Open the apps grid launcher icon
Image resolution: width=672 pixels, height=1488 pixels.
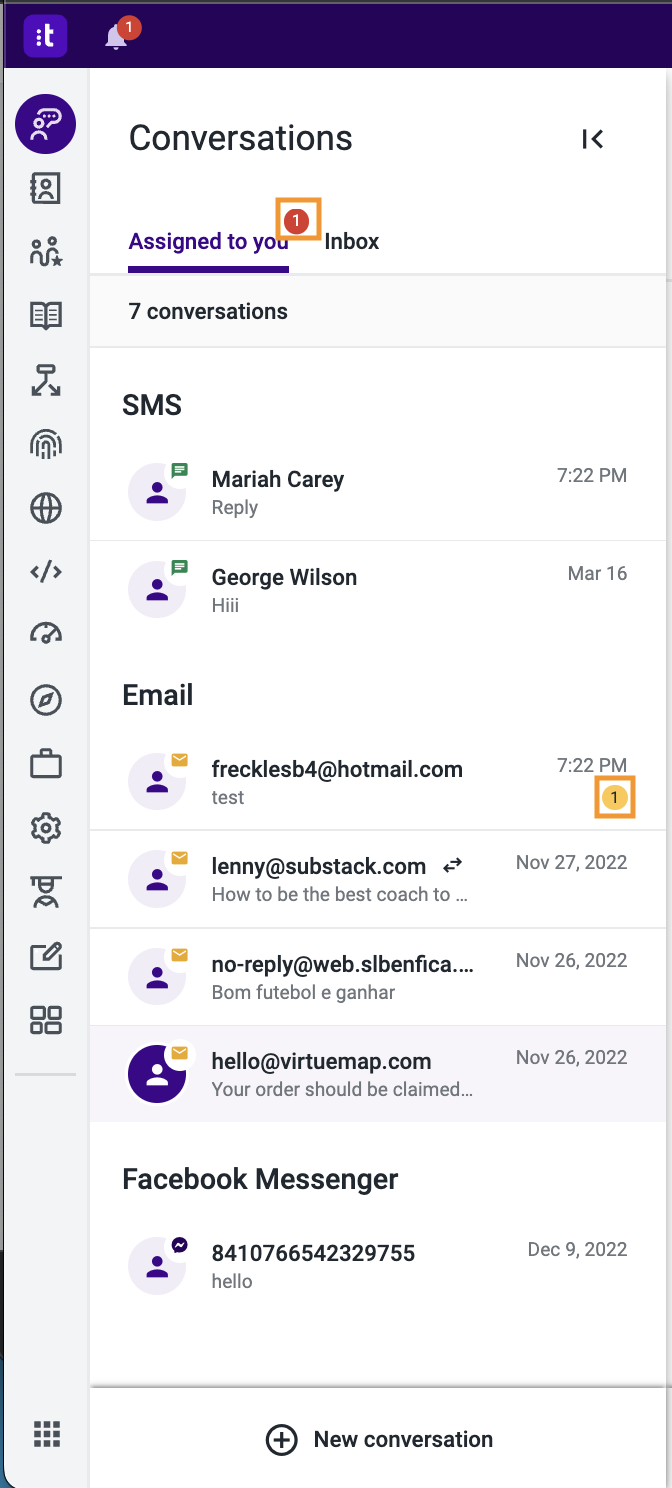[x=47, y=1434]
